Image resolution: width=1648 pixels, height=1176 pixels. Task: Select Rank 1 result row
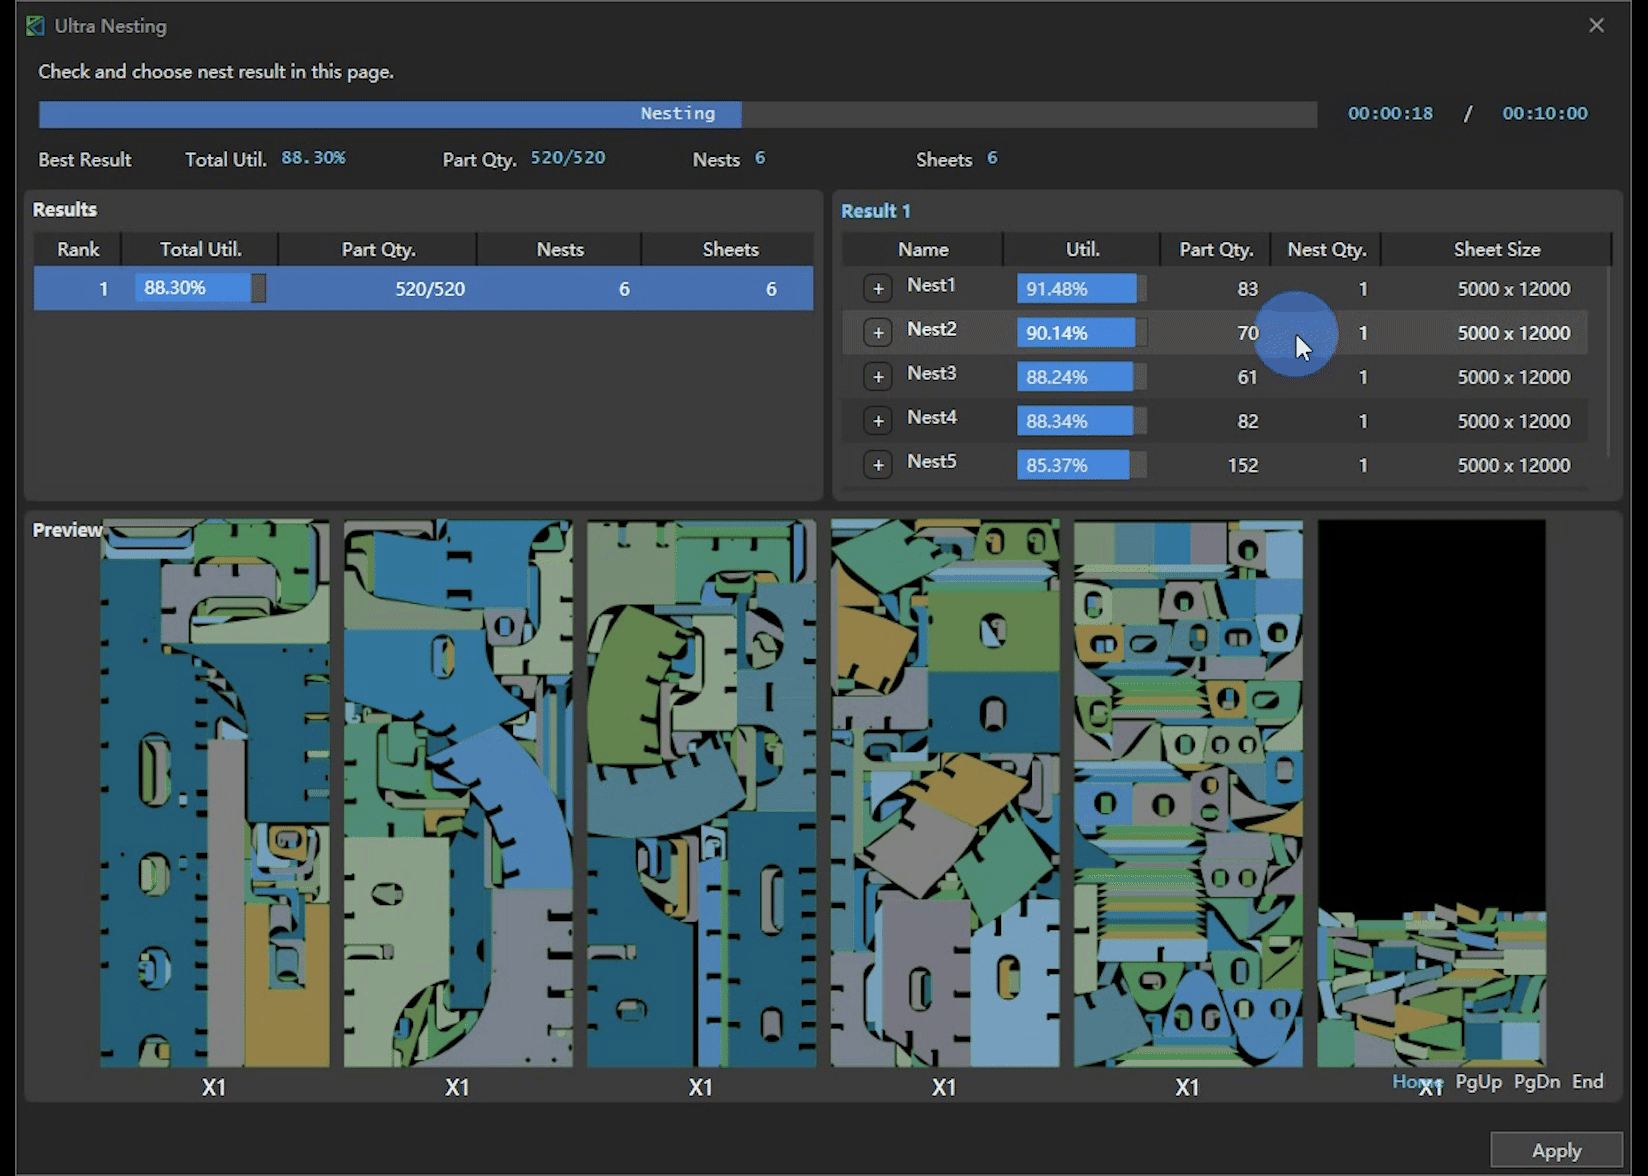tap(423, 289)
